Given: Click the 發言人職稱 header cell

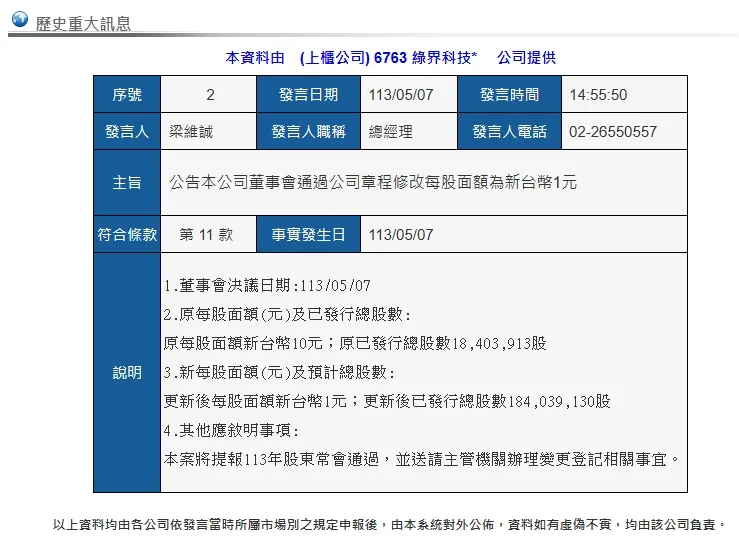Looking at the screenshot, I should [x=308, y=131].
